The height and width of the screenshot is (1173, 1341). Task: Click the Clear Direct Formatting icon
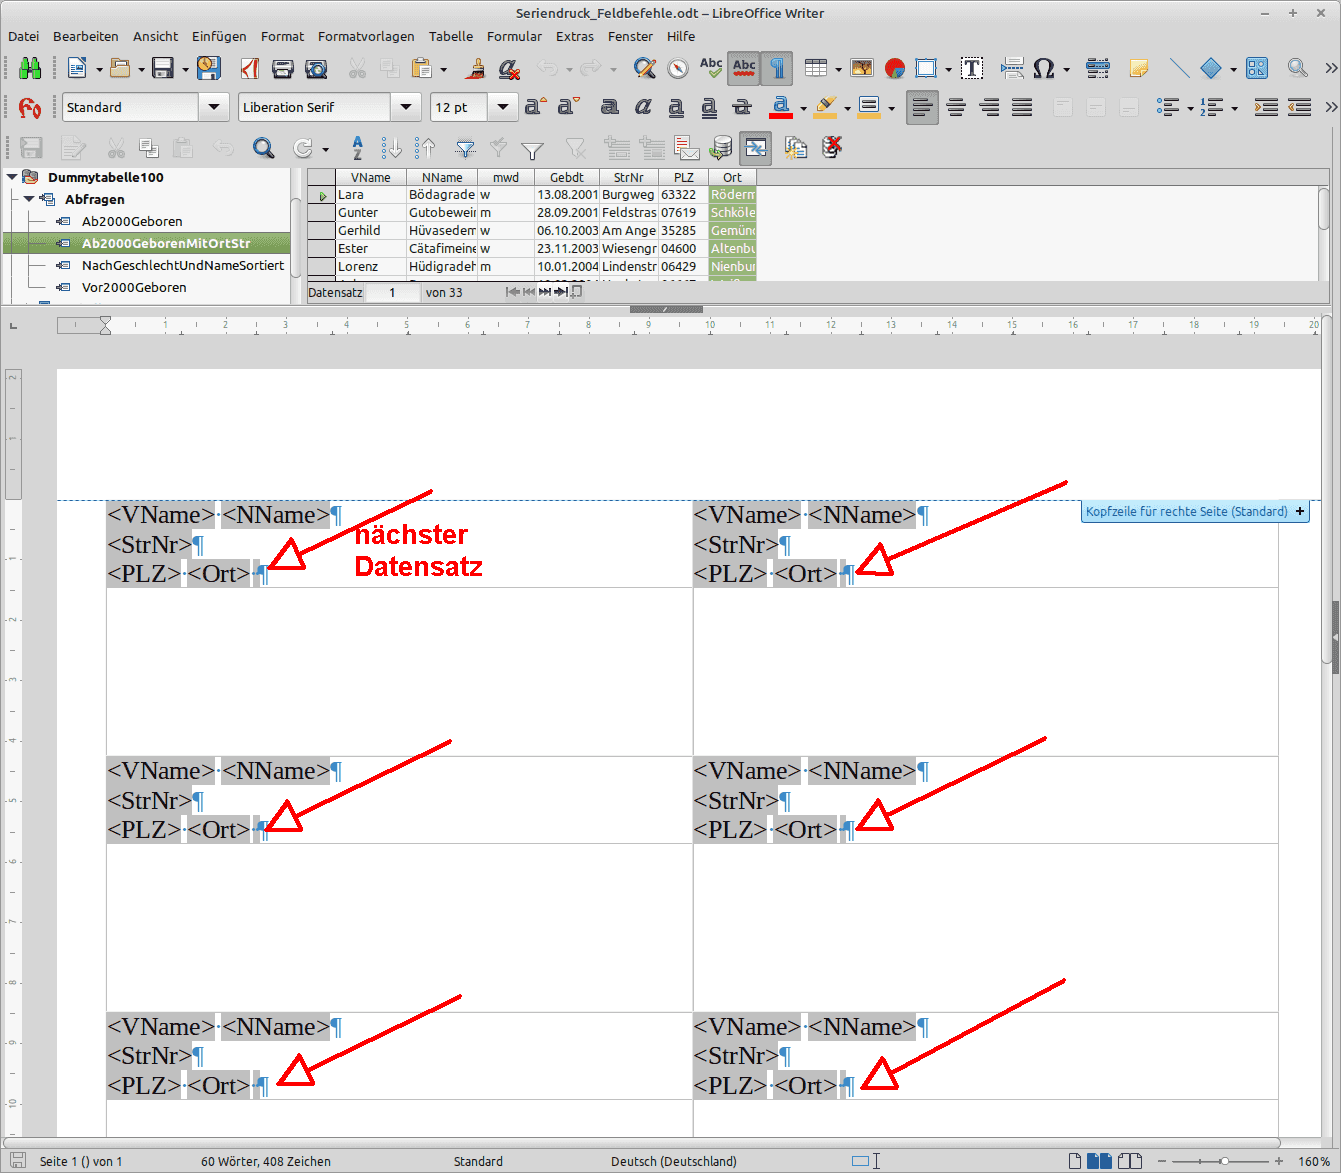(x=509, y=68)
